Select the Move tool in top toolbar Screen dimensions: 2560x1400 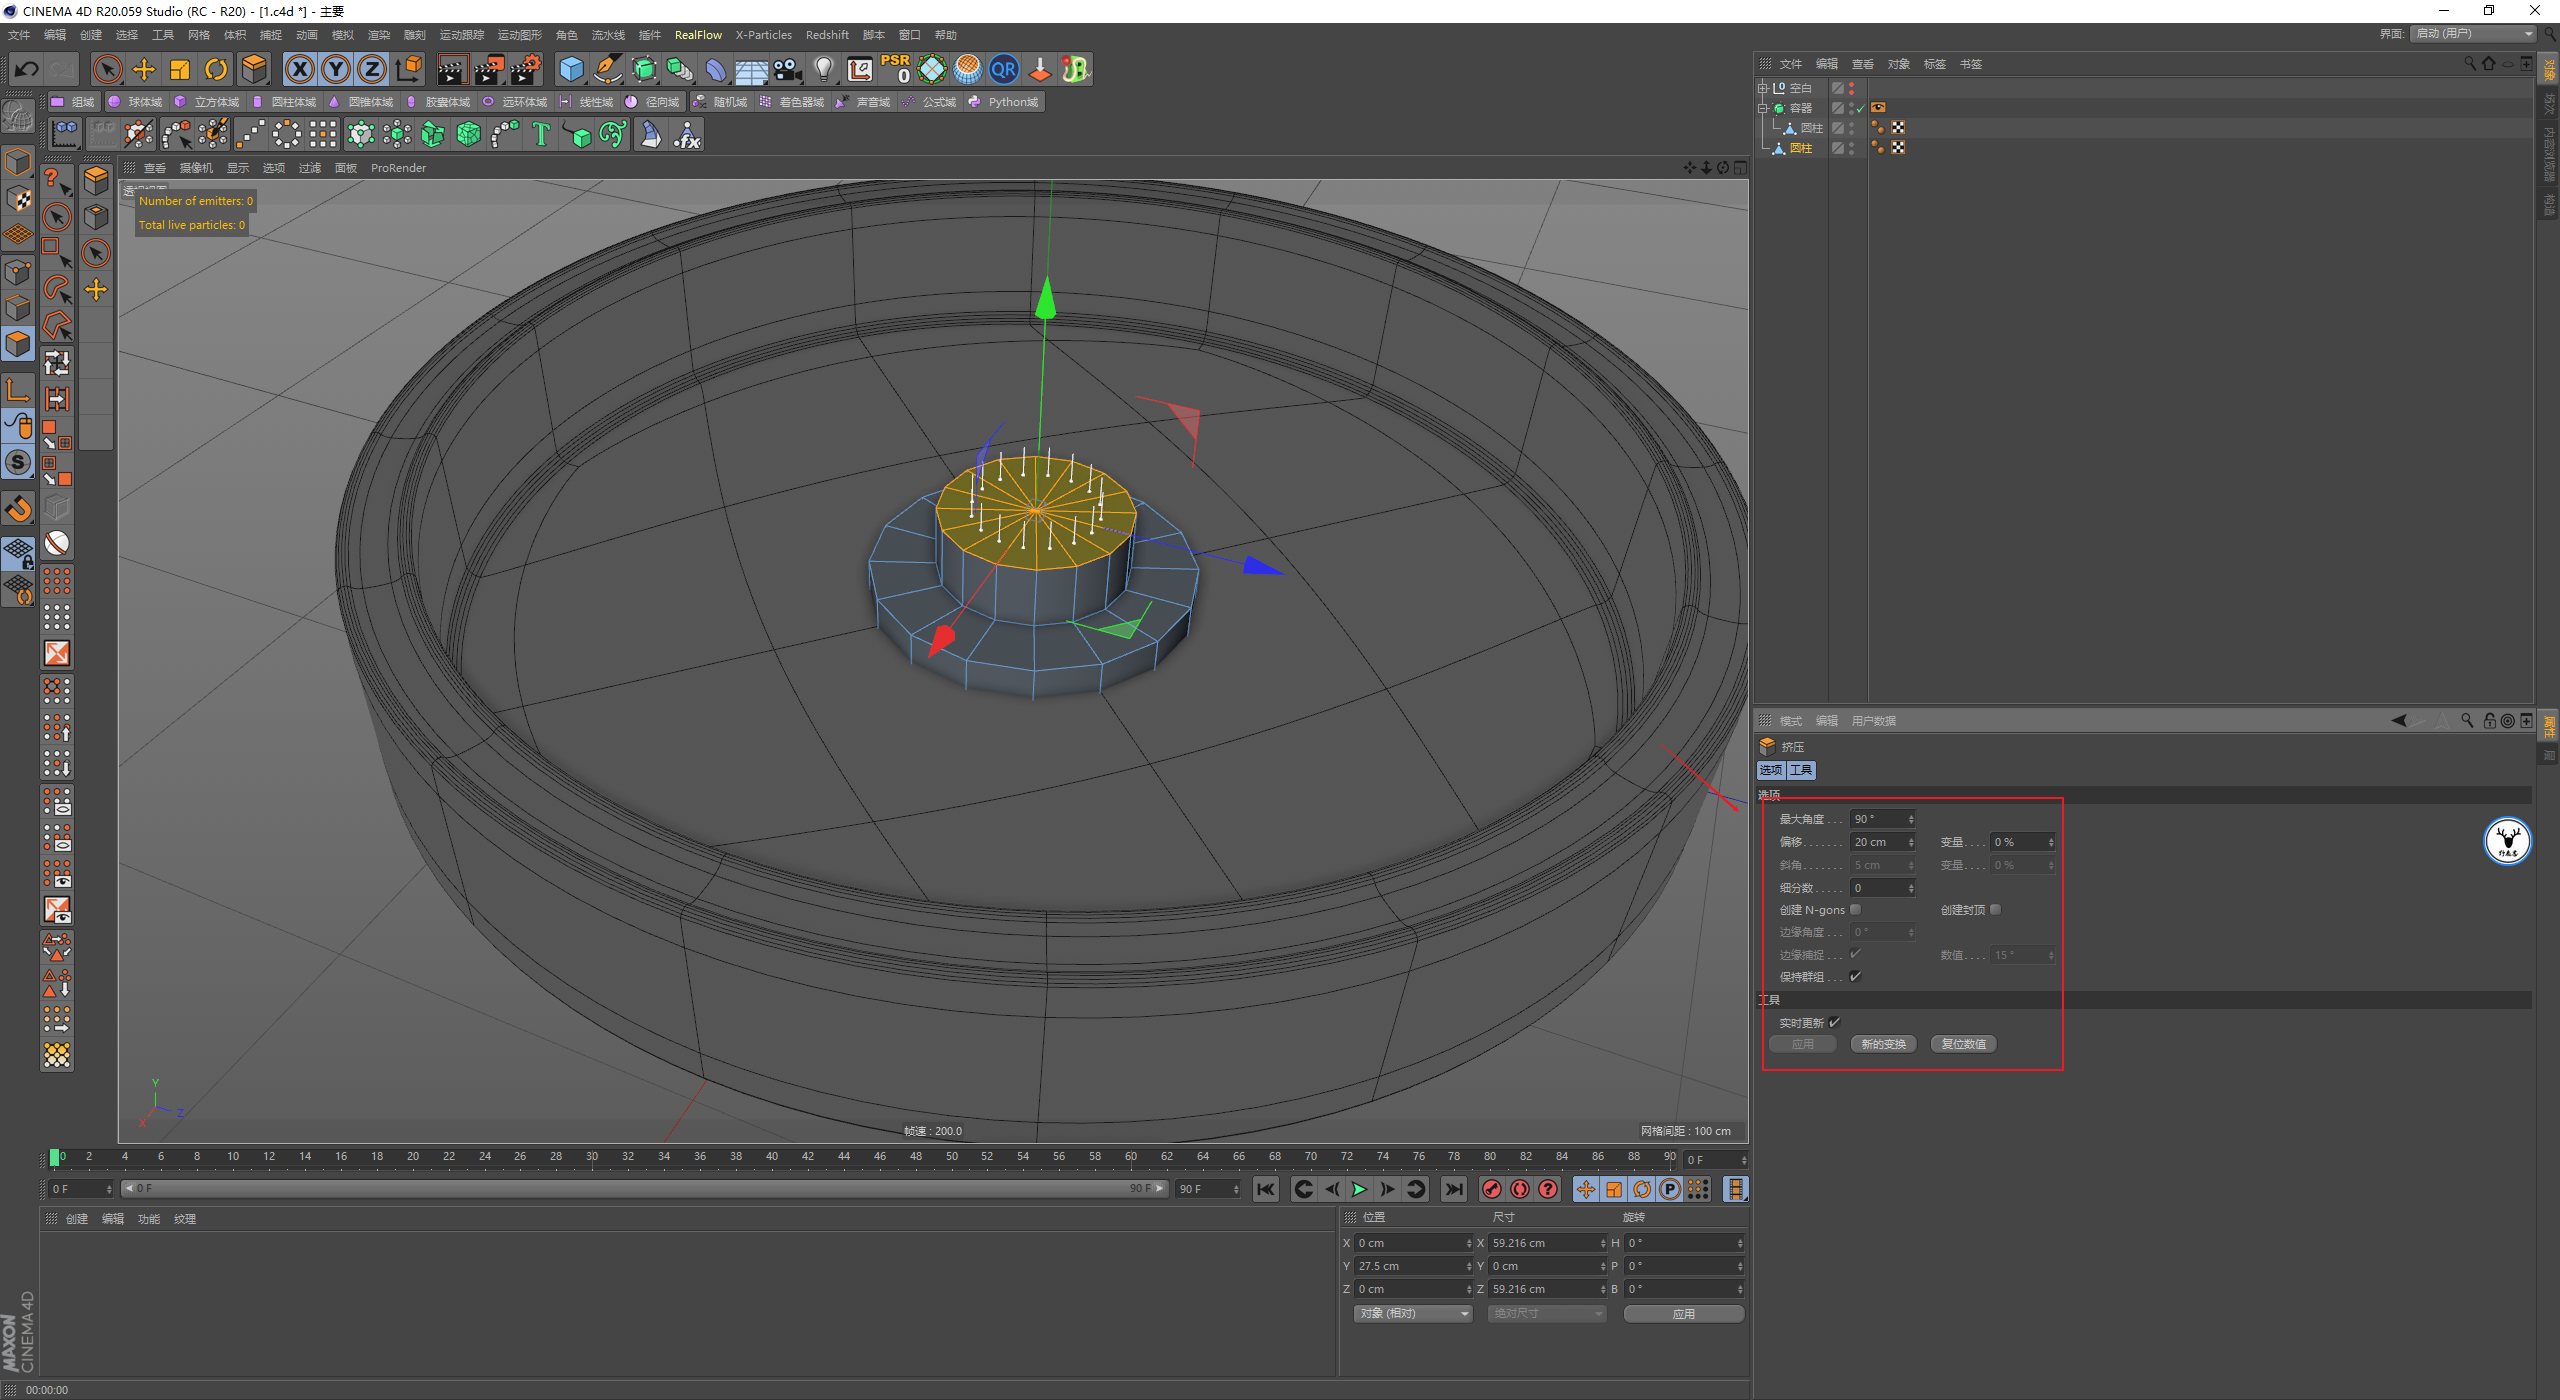click(144, 69)
